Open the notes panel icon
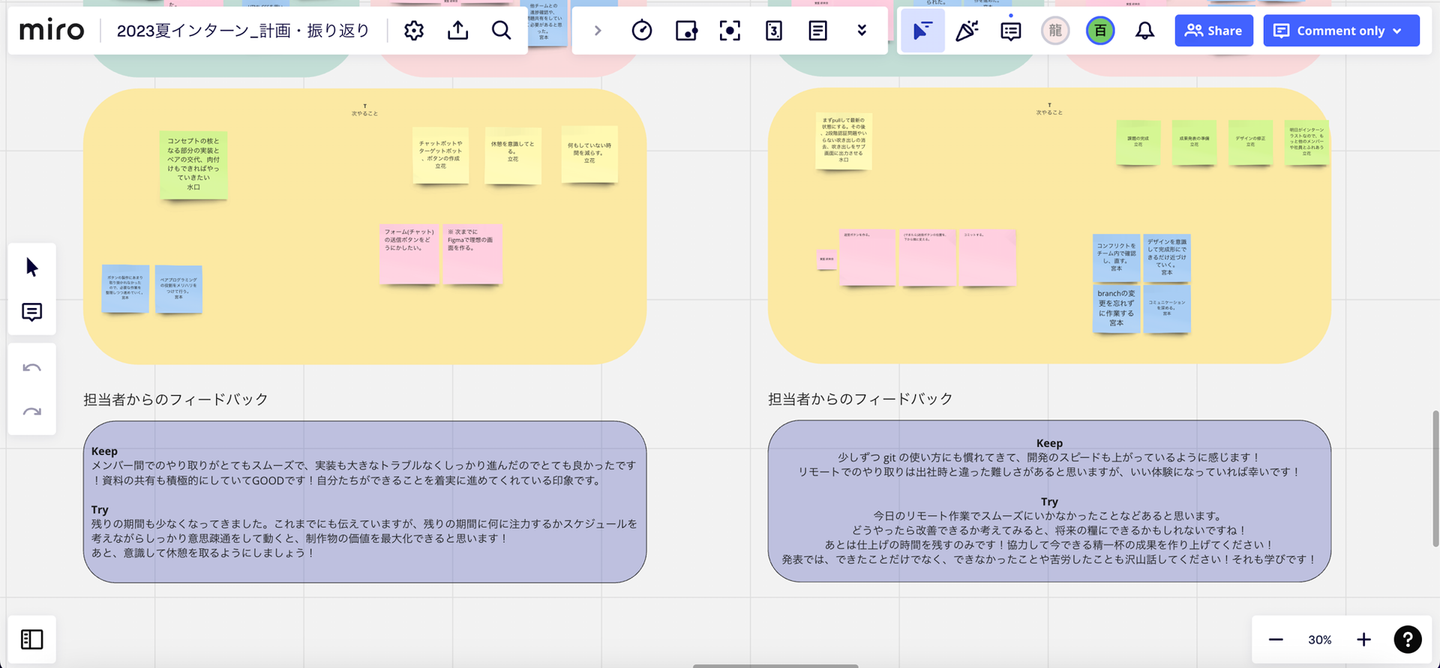The height and width of the screenshot is (668, 1440). (x=818, y=31)
